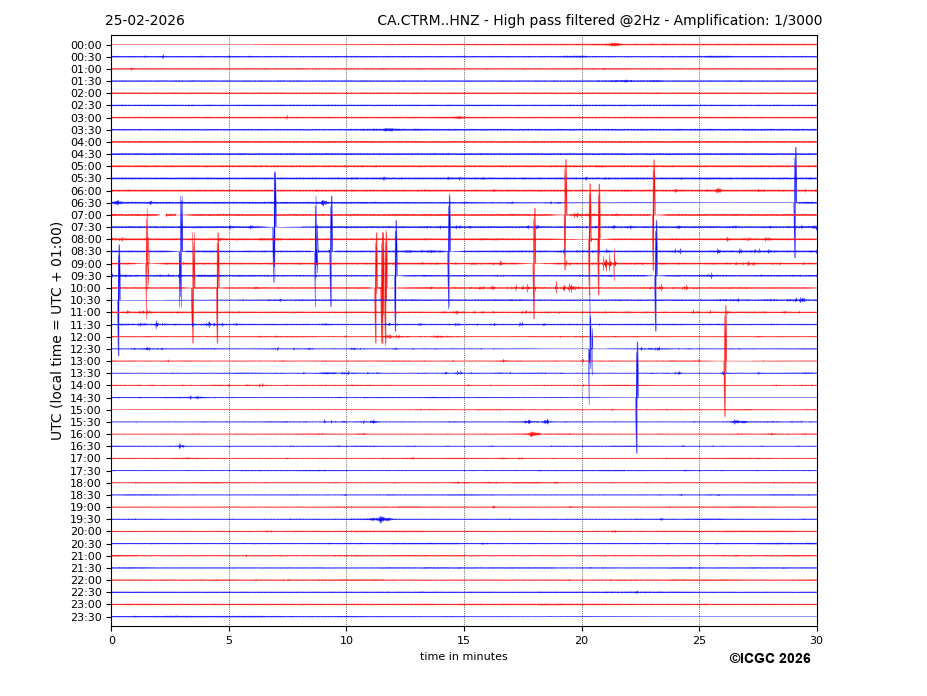927x696 pixels.
Task: Click the CA.CTRM..HNZ chart title
Action: pyautogui.click(x=599, y=21)
